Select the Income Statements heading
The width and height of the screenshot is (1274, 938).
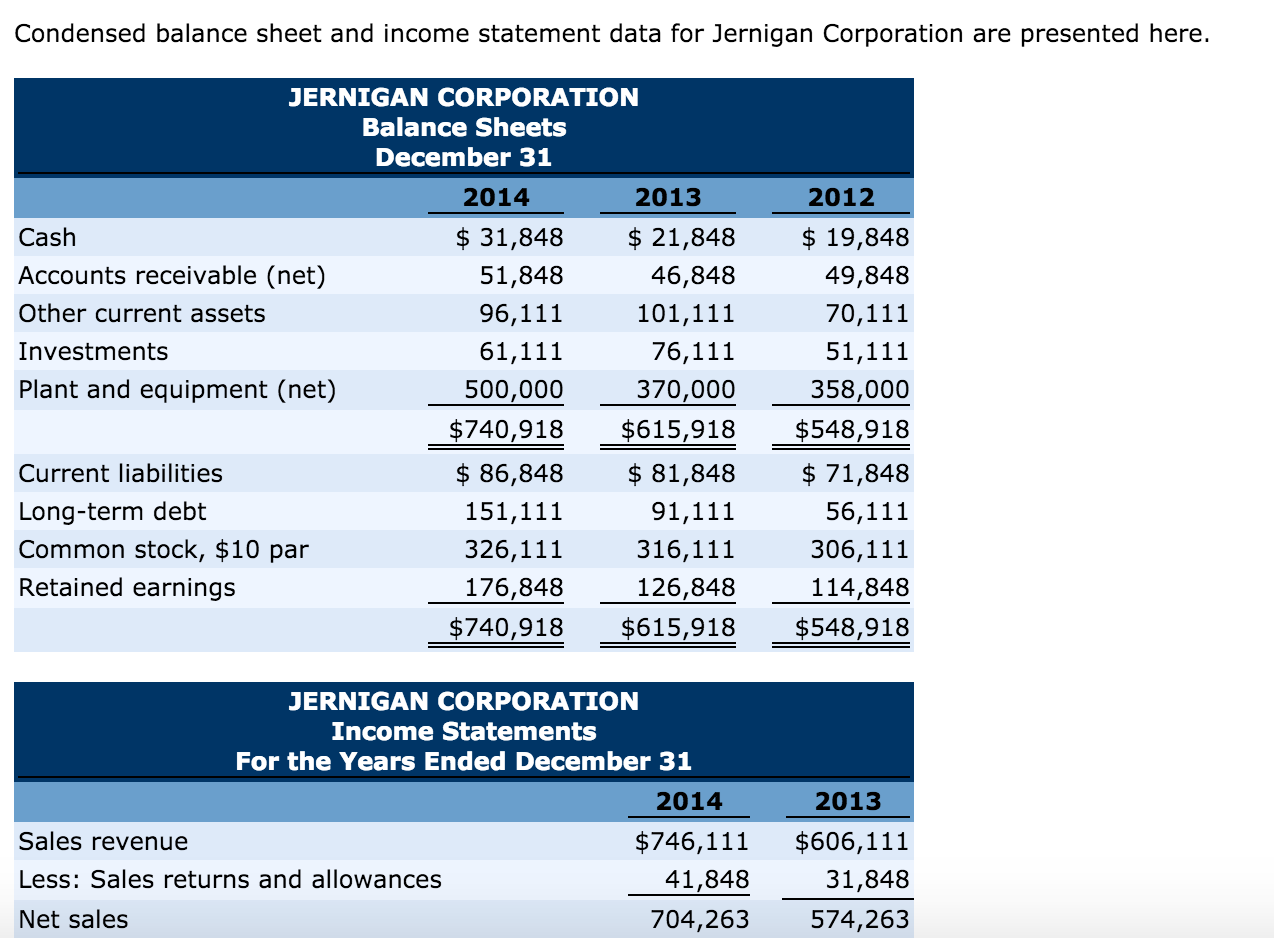click(x=463, y=731)
